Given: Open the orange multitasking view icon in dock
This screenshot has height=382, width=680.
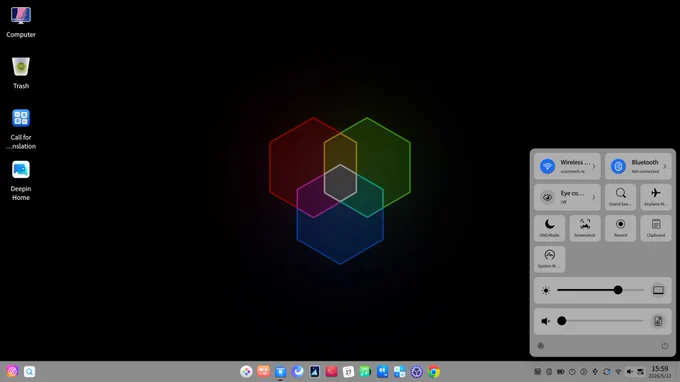Looking at the screenshot, I should click(263, 372).
